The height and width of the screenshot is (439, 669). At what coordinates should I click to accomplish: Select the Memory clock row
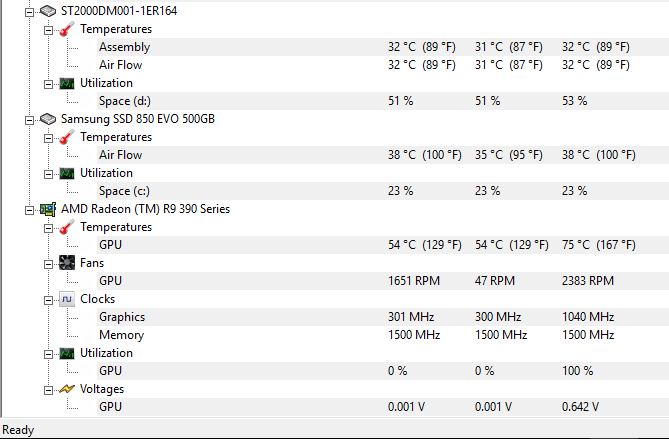click(x=121, y=335)
